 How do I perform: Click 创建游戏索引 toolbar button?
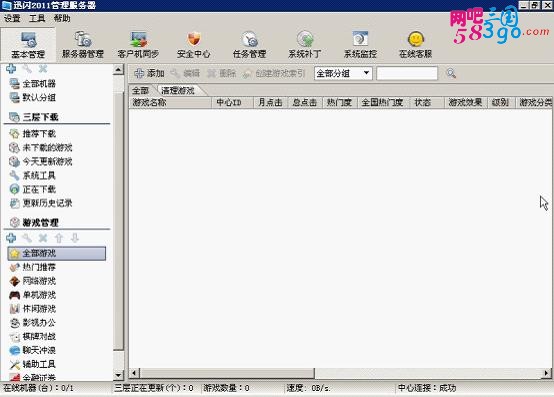pos(274,73)
